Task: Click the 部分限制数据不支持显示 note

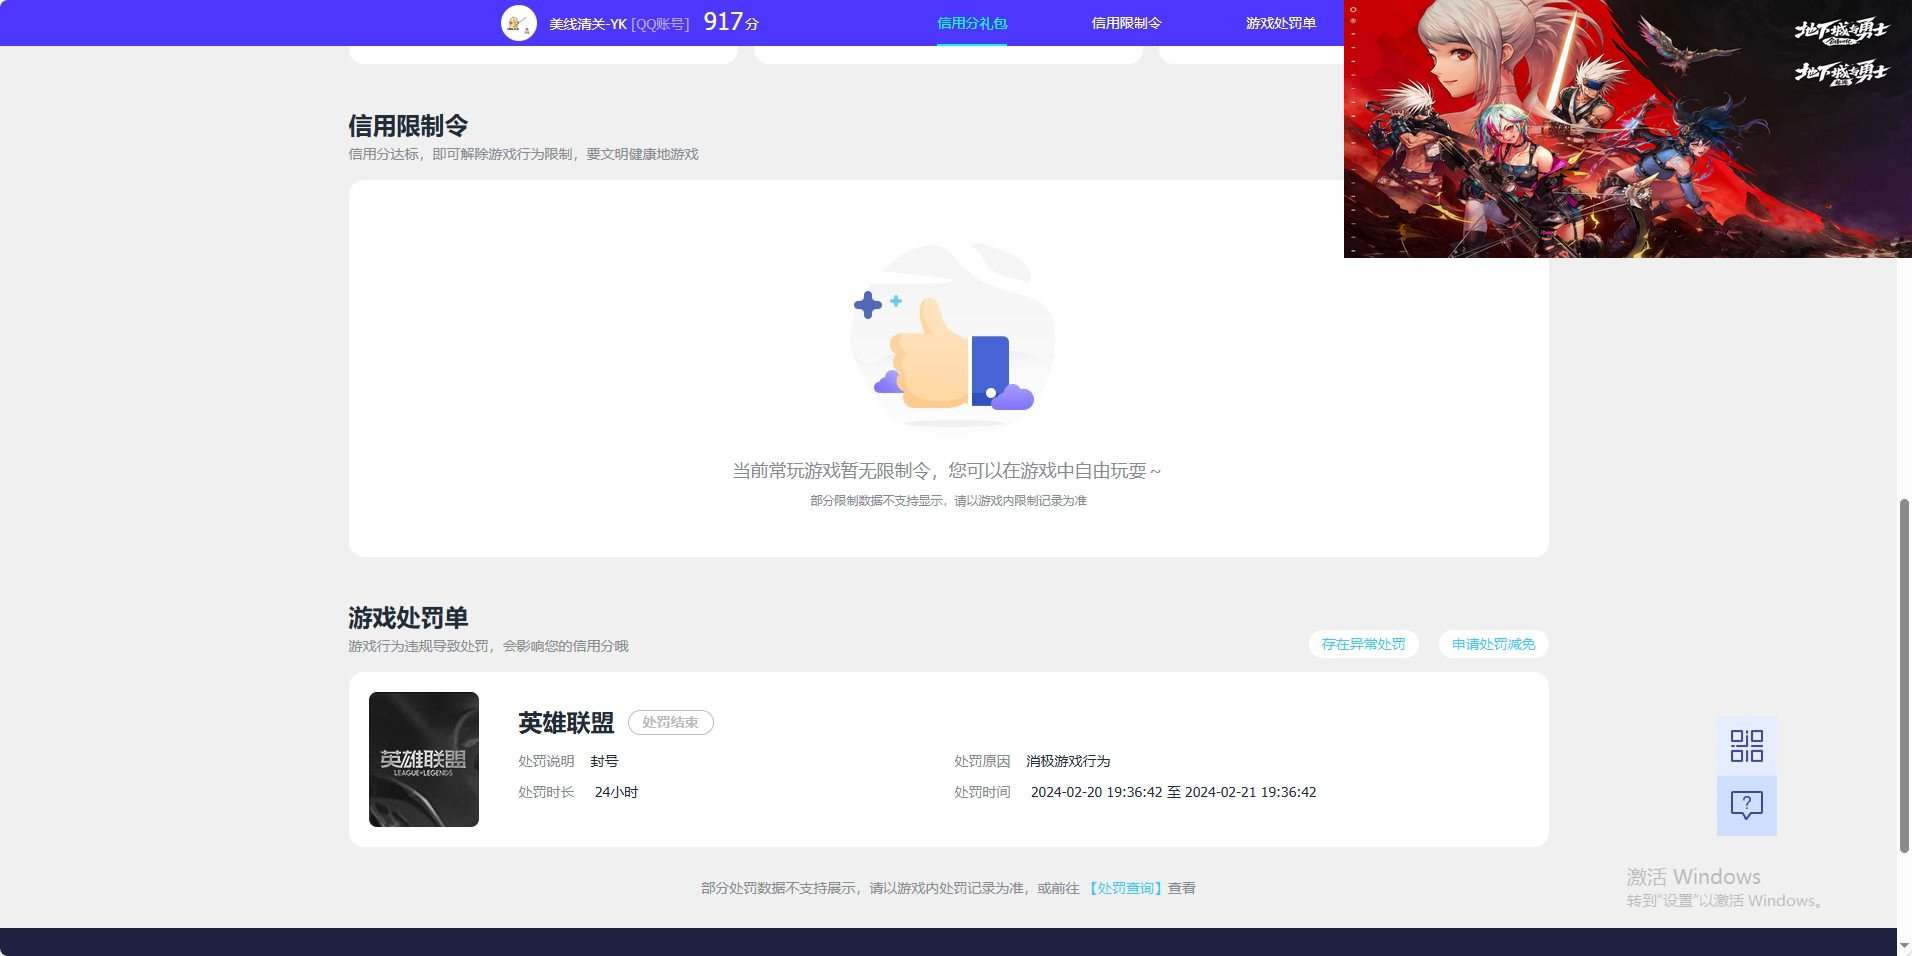Action: tap(948, 500)
